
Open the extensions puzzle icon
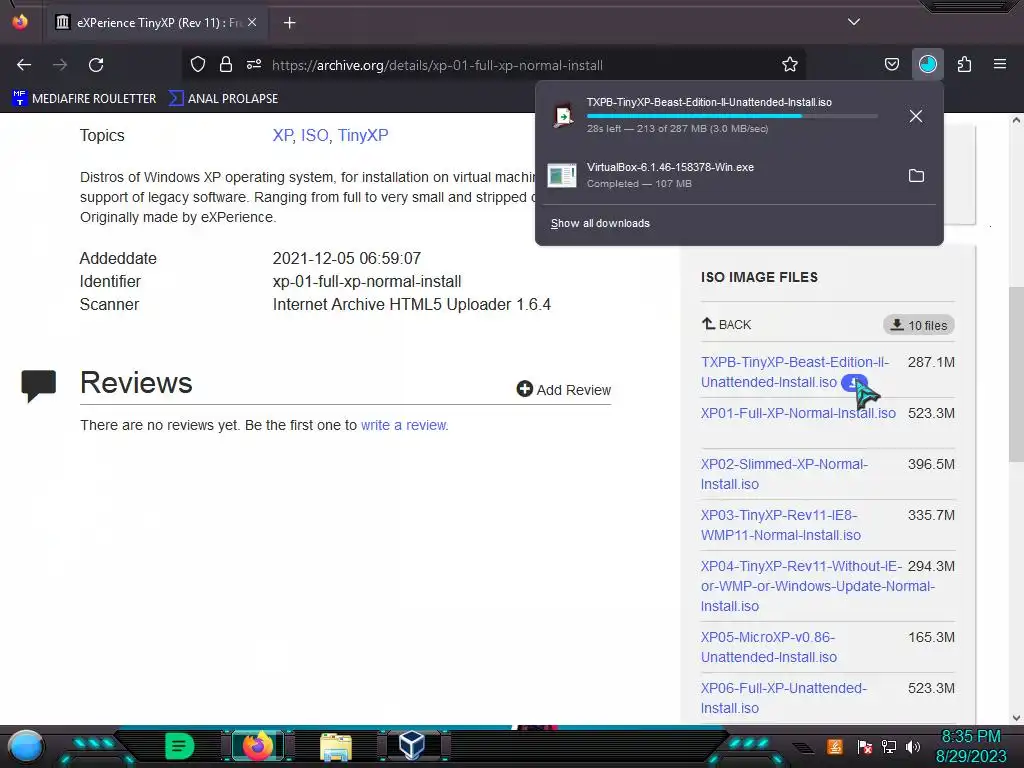pos(964,64)
